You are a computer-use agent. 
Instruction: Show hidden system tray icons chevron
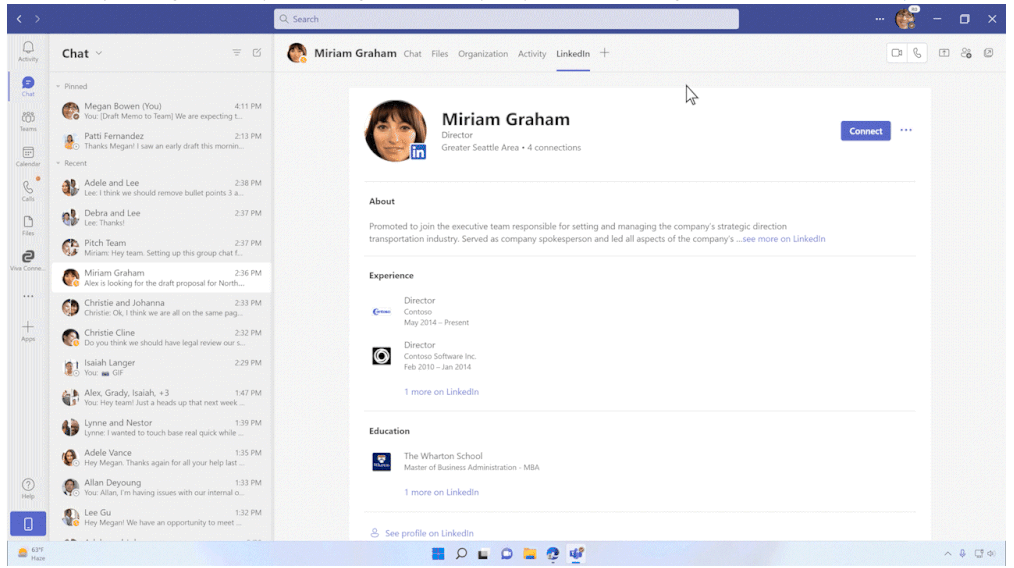[x=947, y=554]
